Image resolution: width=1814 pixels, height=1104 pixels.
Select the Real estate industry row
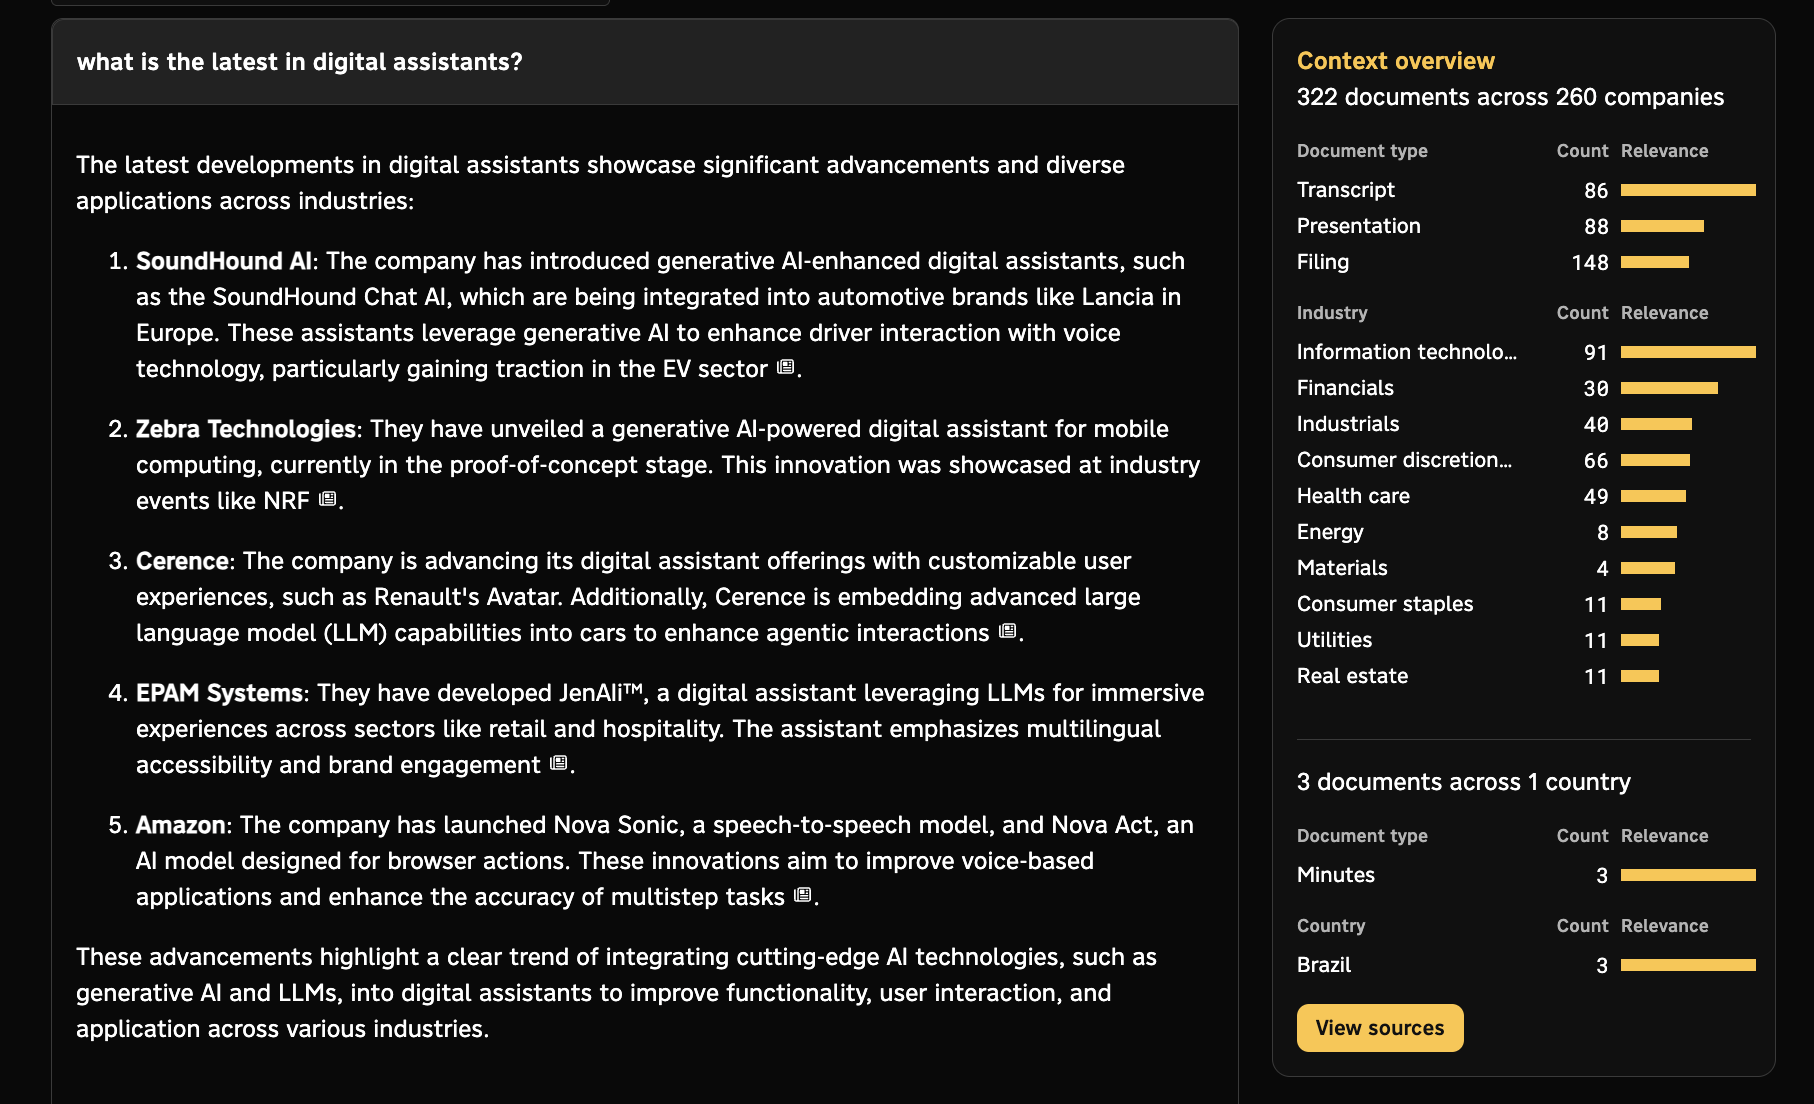pos(1526,676)
